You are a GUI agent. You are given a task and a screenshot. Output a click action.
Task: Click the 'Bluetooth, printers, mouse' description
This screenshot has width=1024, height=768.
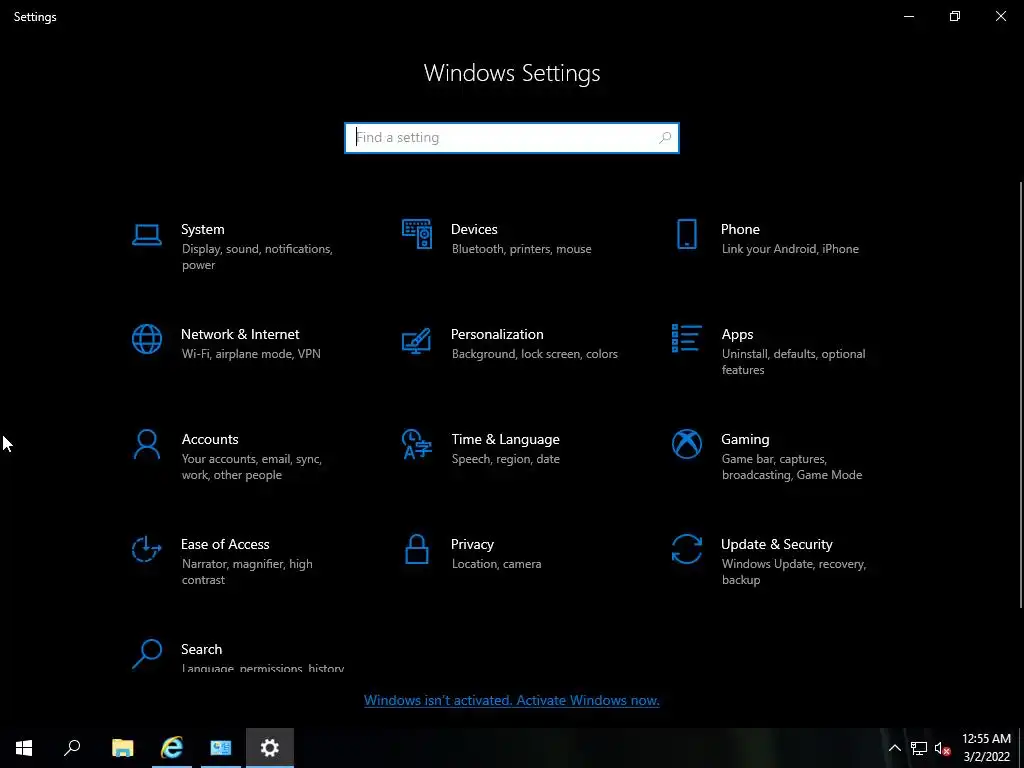(521, 249)
